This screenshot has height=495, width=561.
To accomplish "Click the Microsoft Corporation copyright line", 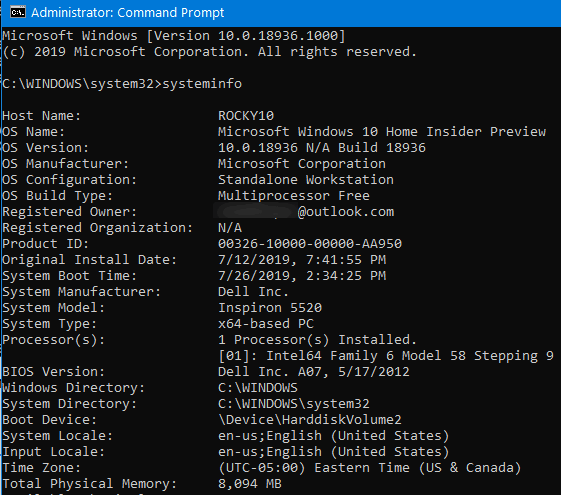I will click(x=209, y=52).
